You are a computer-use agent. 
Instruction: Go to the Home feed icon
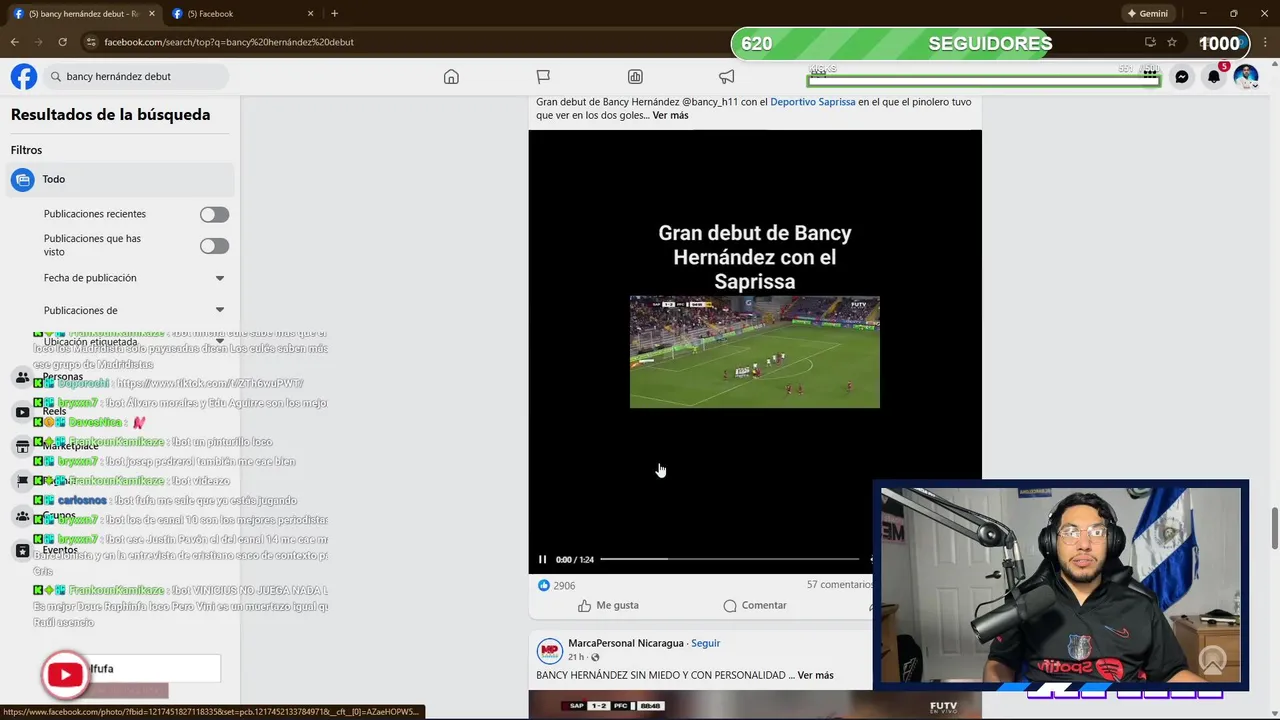tap(451, 77)
